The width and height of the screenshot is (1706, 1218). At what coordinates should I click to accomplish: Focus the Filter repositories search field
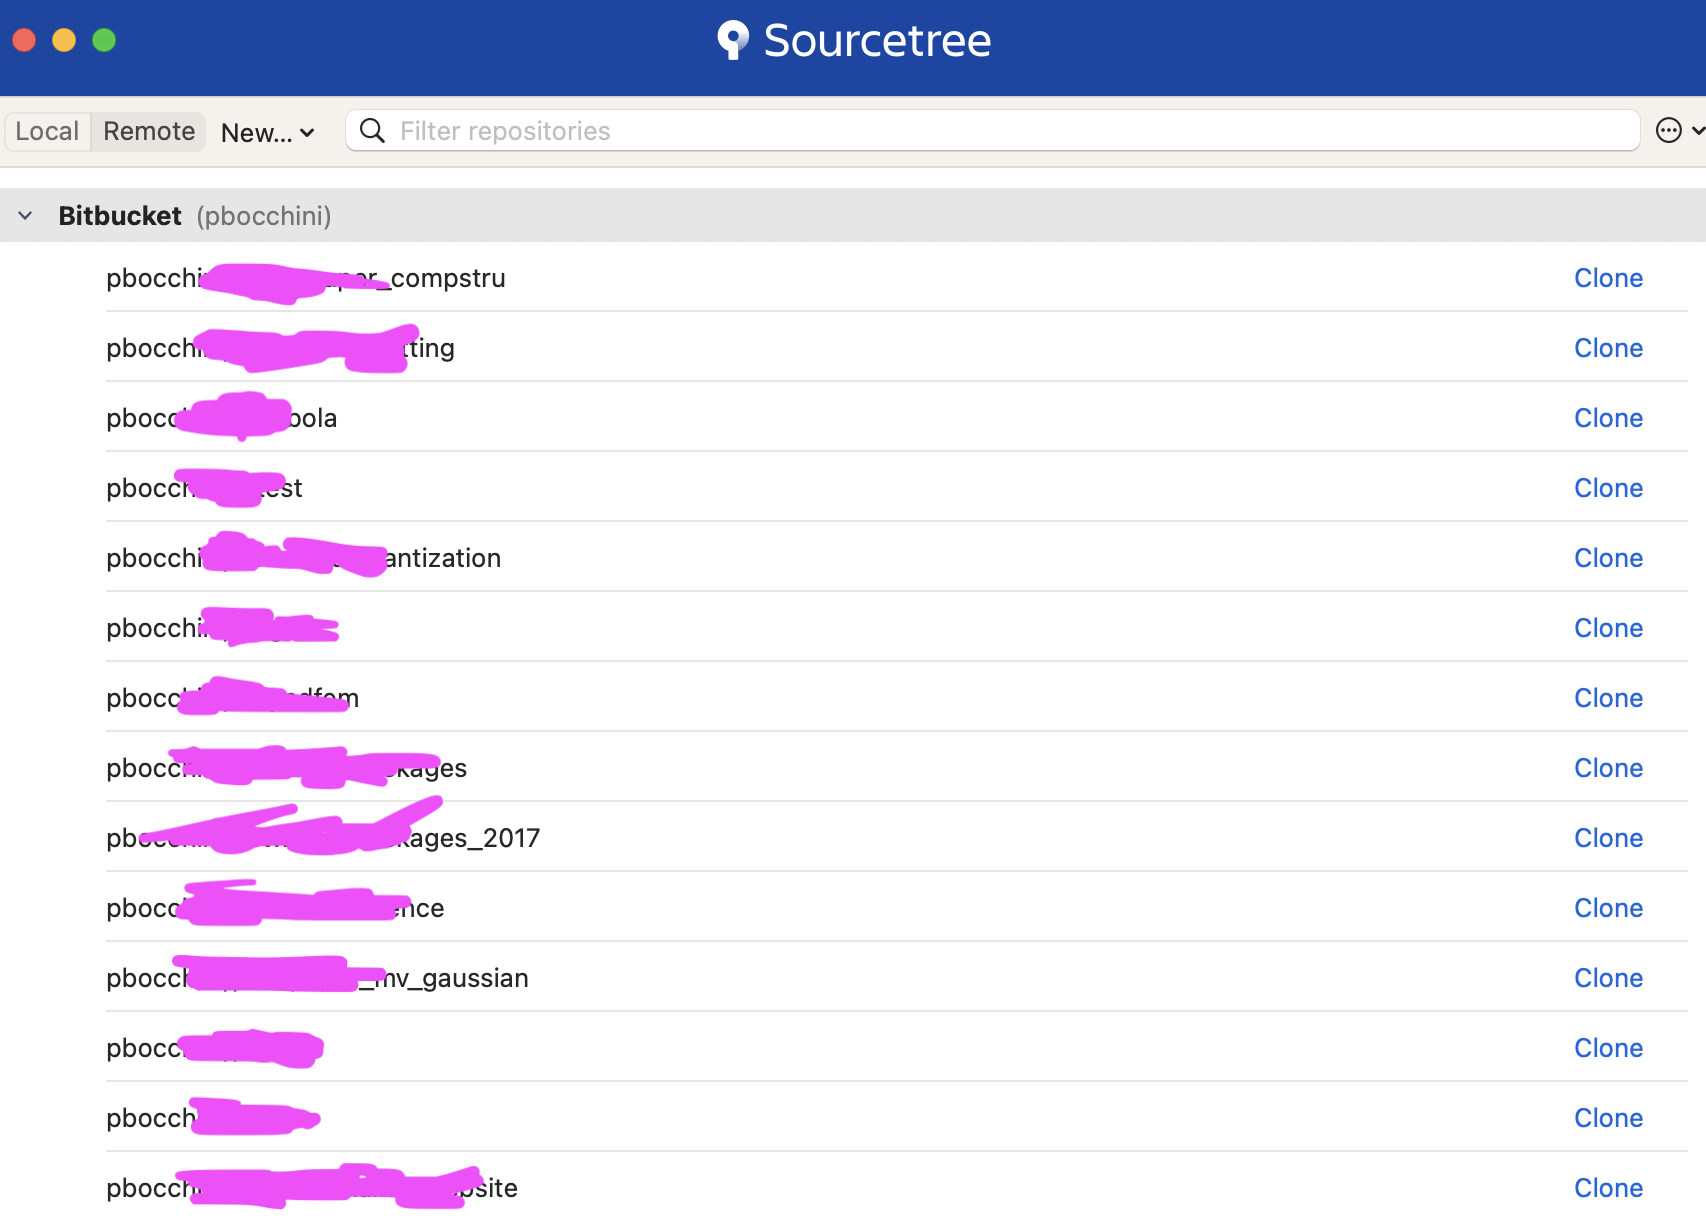pyautogui.click(x=992, y=131)
